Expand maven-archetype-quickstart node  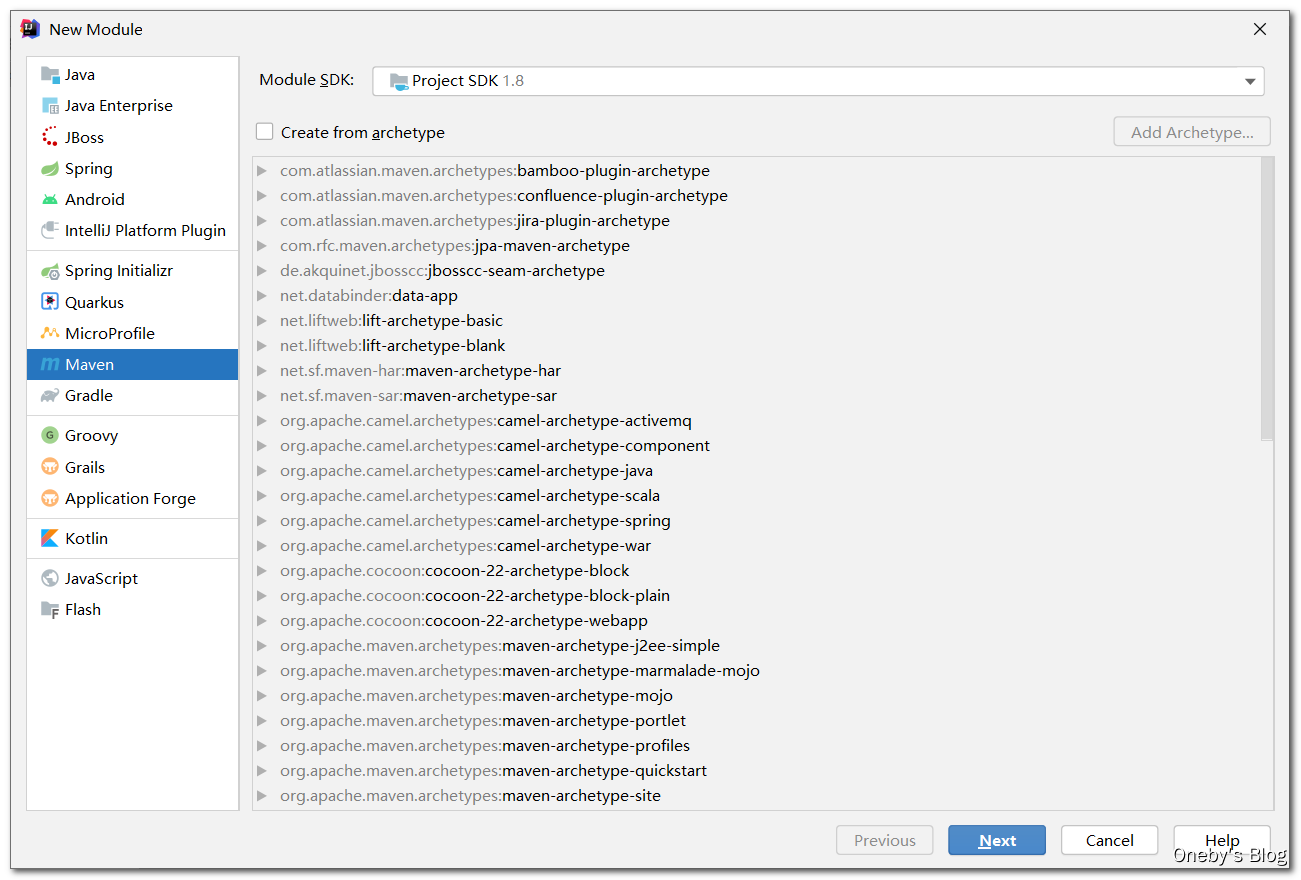262,771
